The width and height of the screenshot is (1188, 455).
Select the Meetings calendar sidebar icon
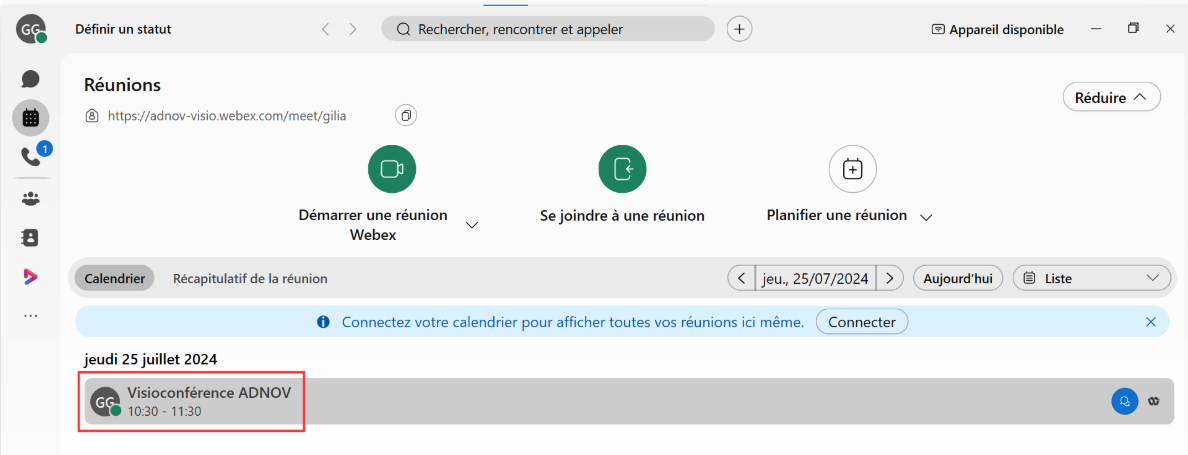[x=30, y=117]
